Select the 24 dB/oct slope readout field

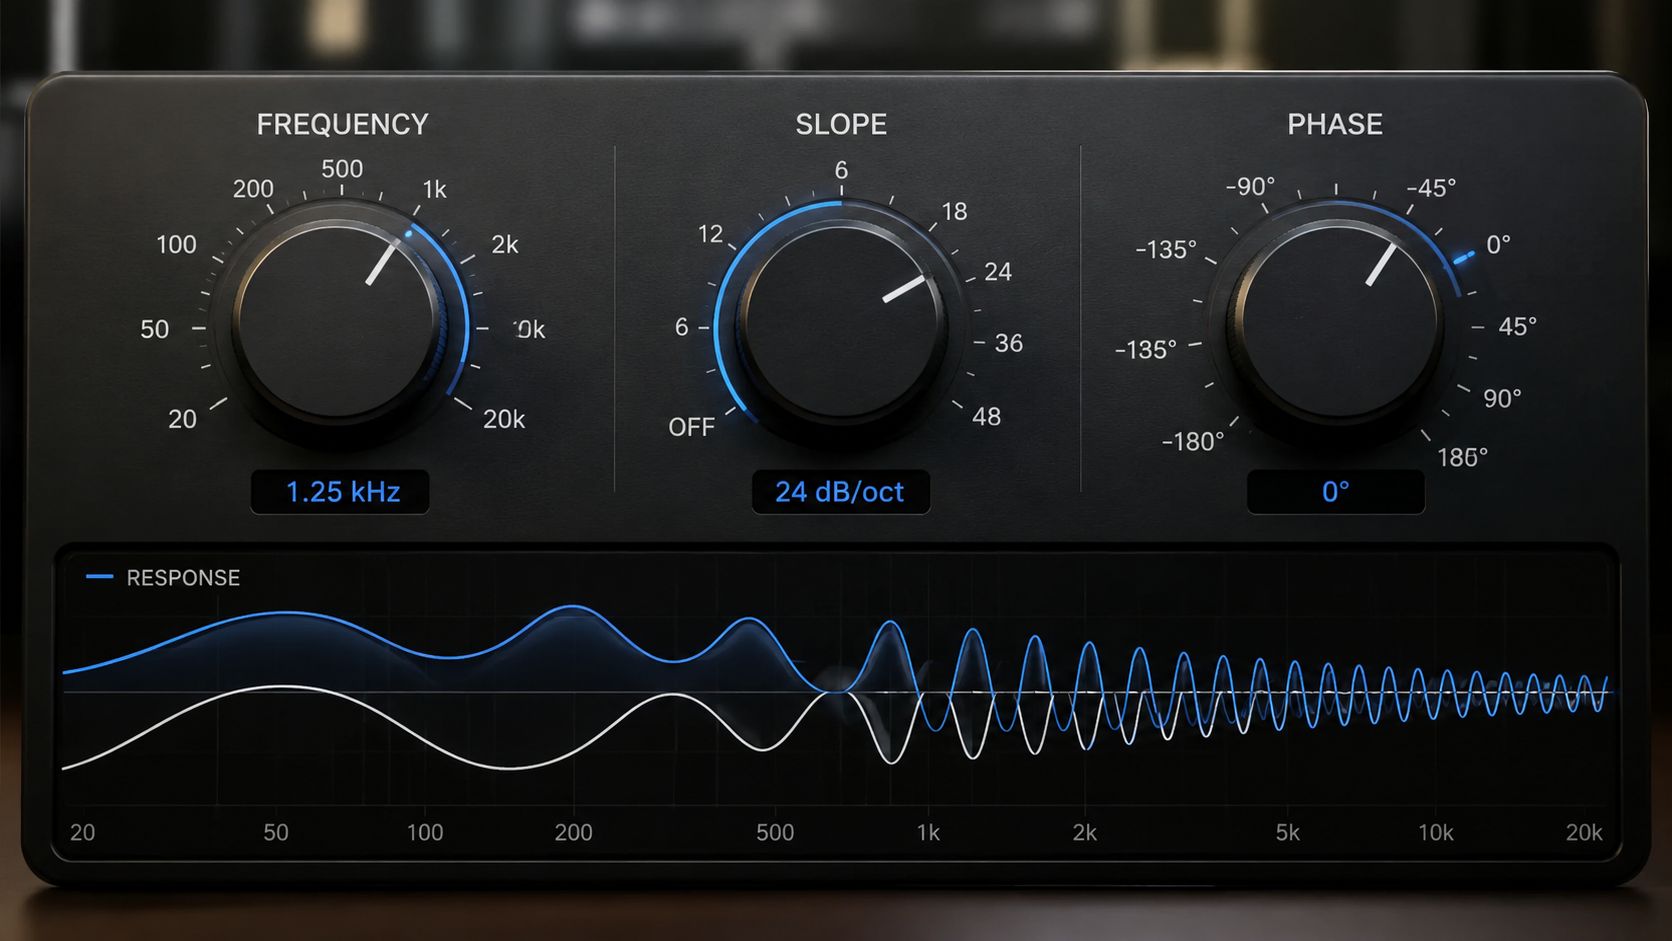(x=841, y=492)
